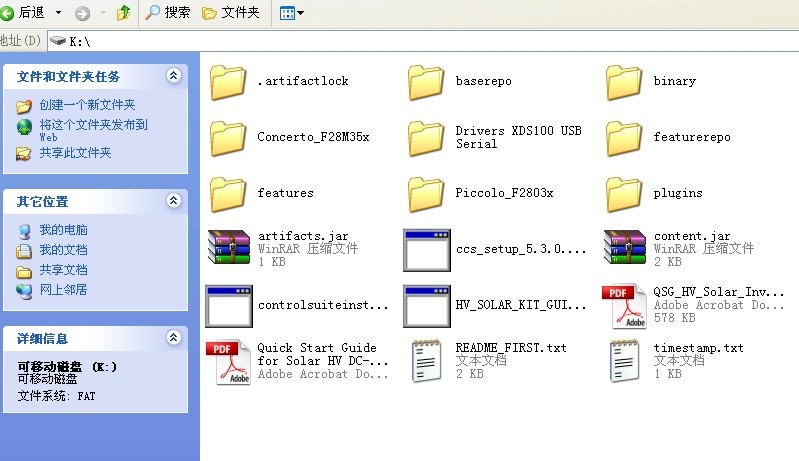
Task: Select the Piccolo_F2803x folder icon
Action: [426, 194]
